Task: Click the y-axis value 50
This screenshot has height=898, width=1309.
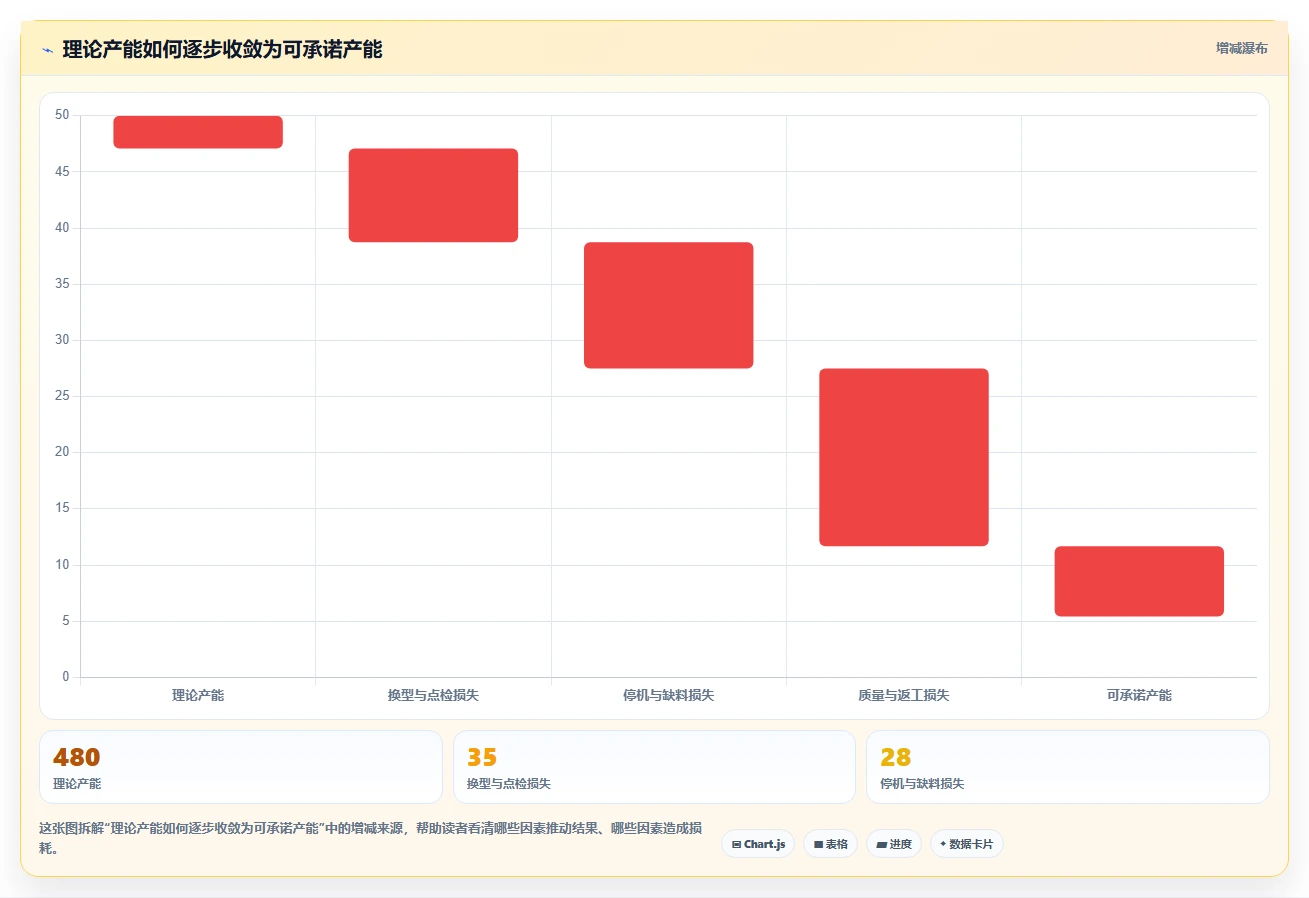Action: click(62, 115)
